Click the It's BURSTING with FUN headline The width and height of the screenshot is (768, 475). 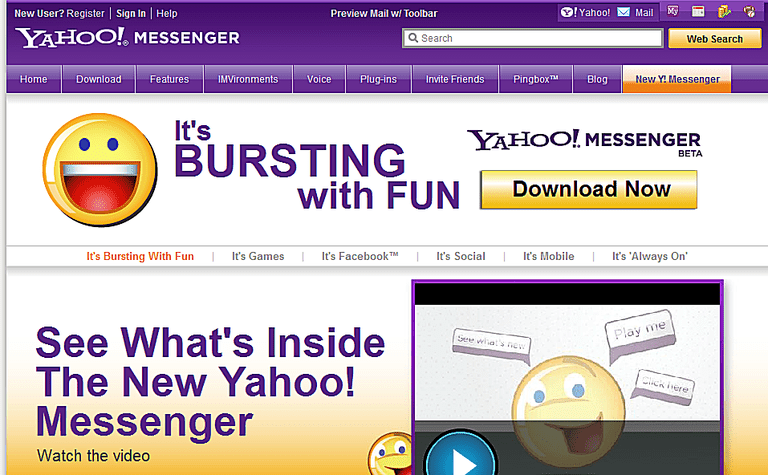point(317,165)
